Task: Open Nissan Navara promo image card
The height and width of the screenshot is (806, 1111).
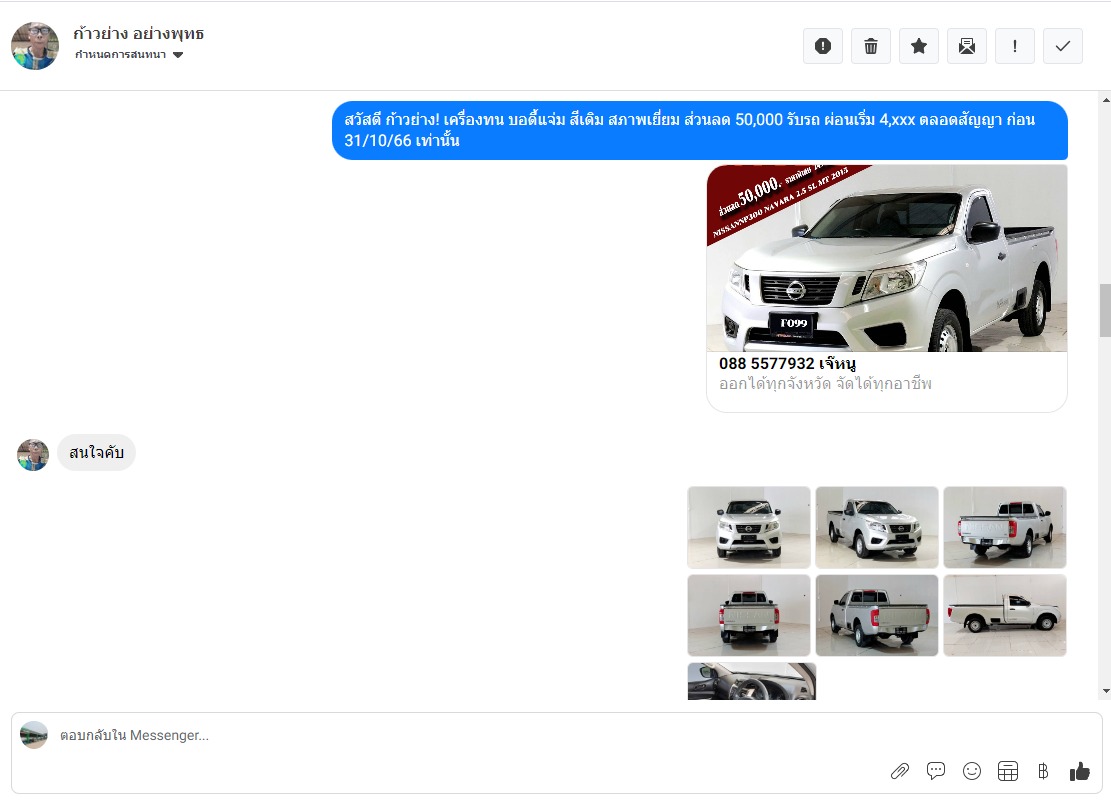Action: [x=887, y=258]
